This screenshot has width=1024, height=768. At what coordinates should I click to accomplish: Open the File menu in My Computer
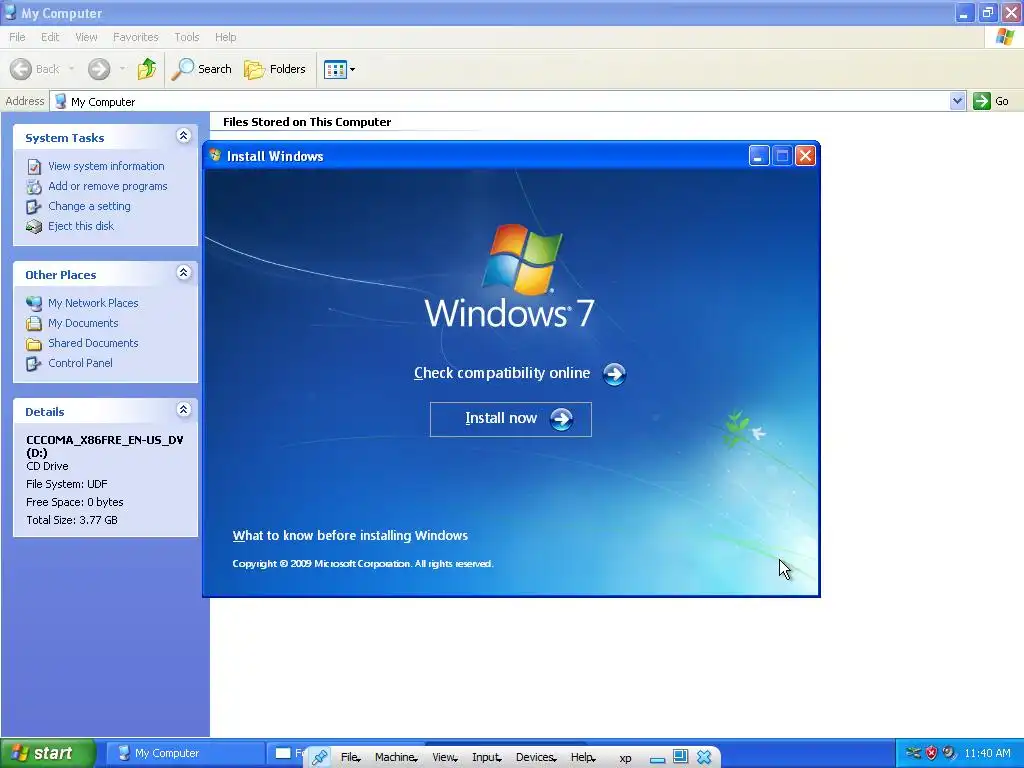click(x=17, y=37)
